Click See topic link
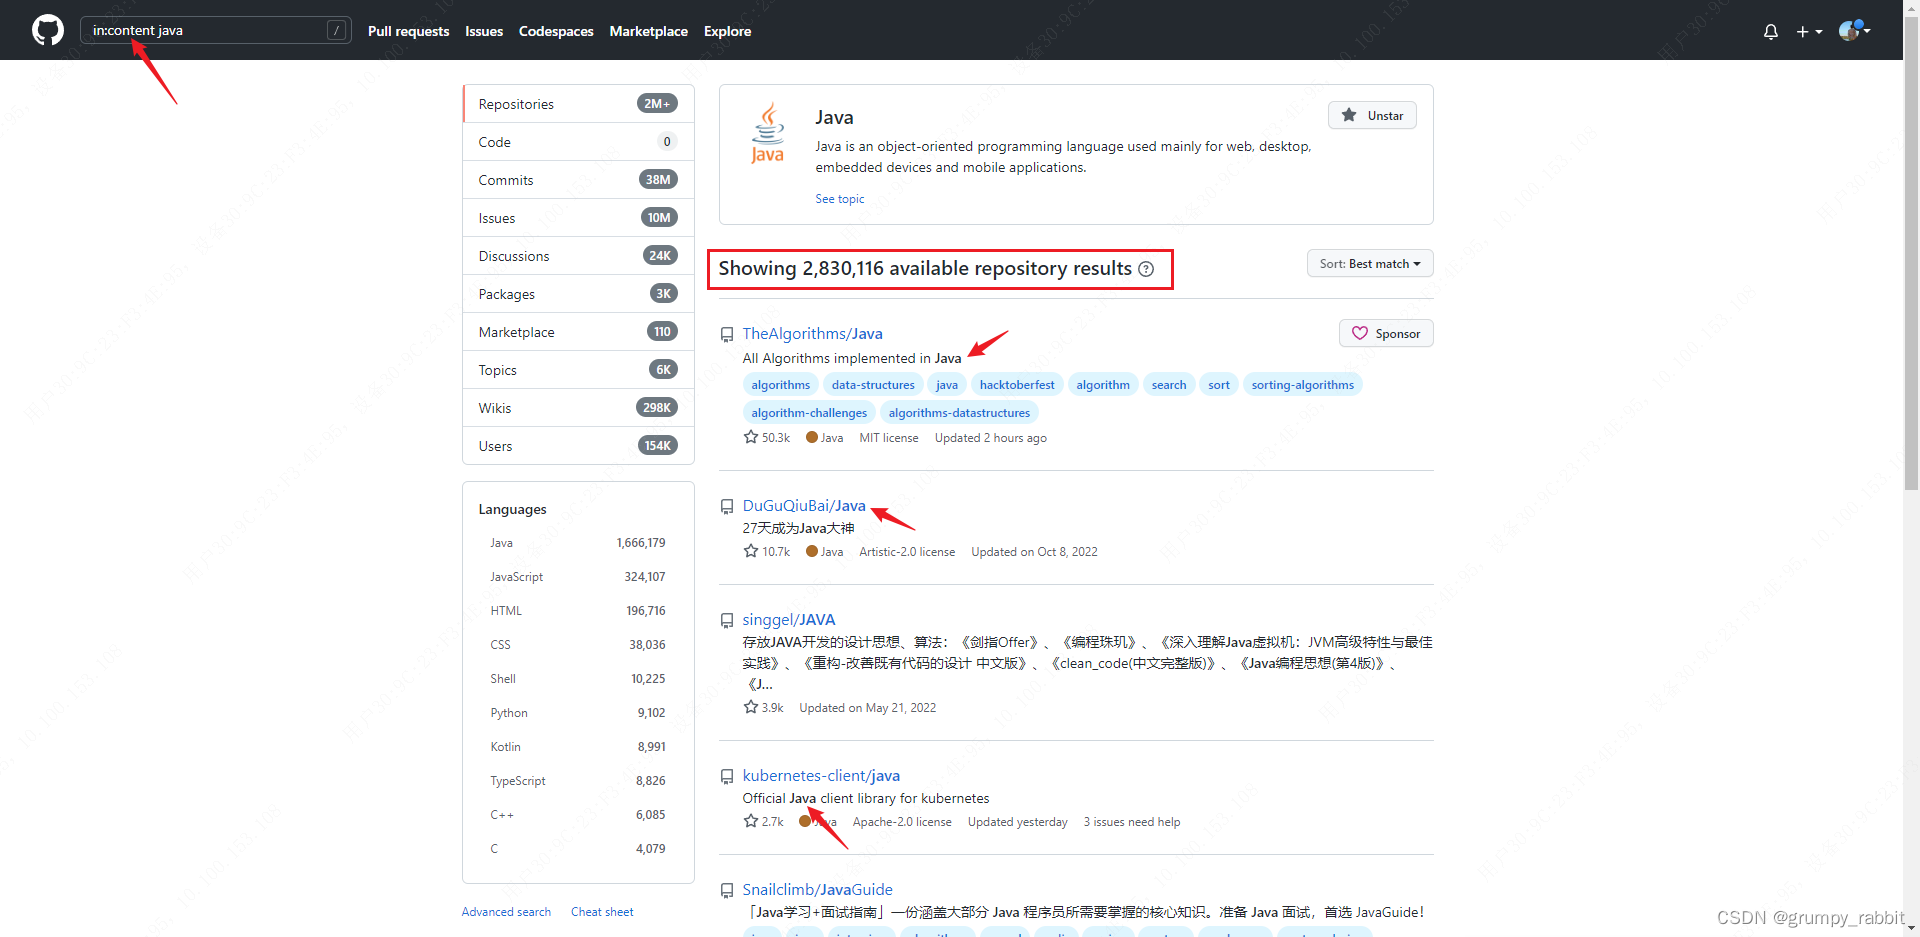Image resolution: width=1920 pixels, height=937 pixels. (x=839, y=199)
